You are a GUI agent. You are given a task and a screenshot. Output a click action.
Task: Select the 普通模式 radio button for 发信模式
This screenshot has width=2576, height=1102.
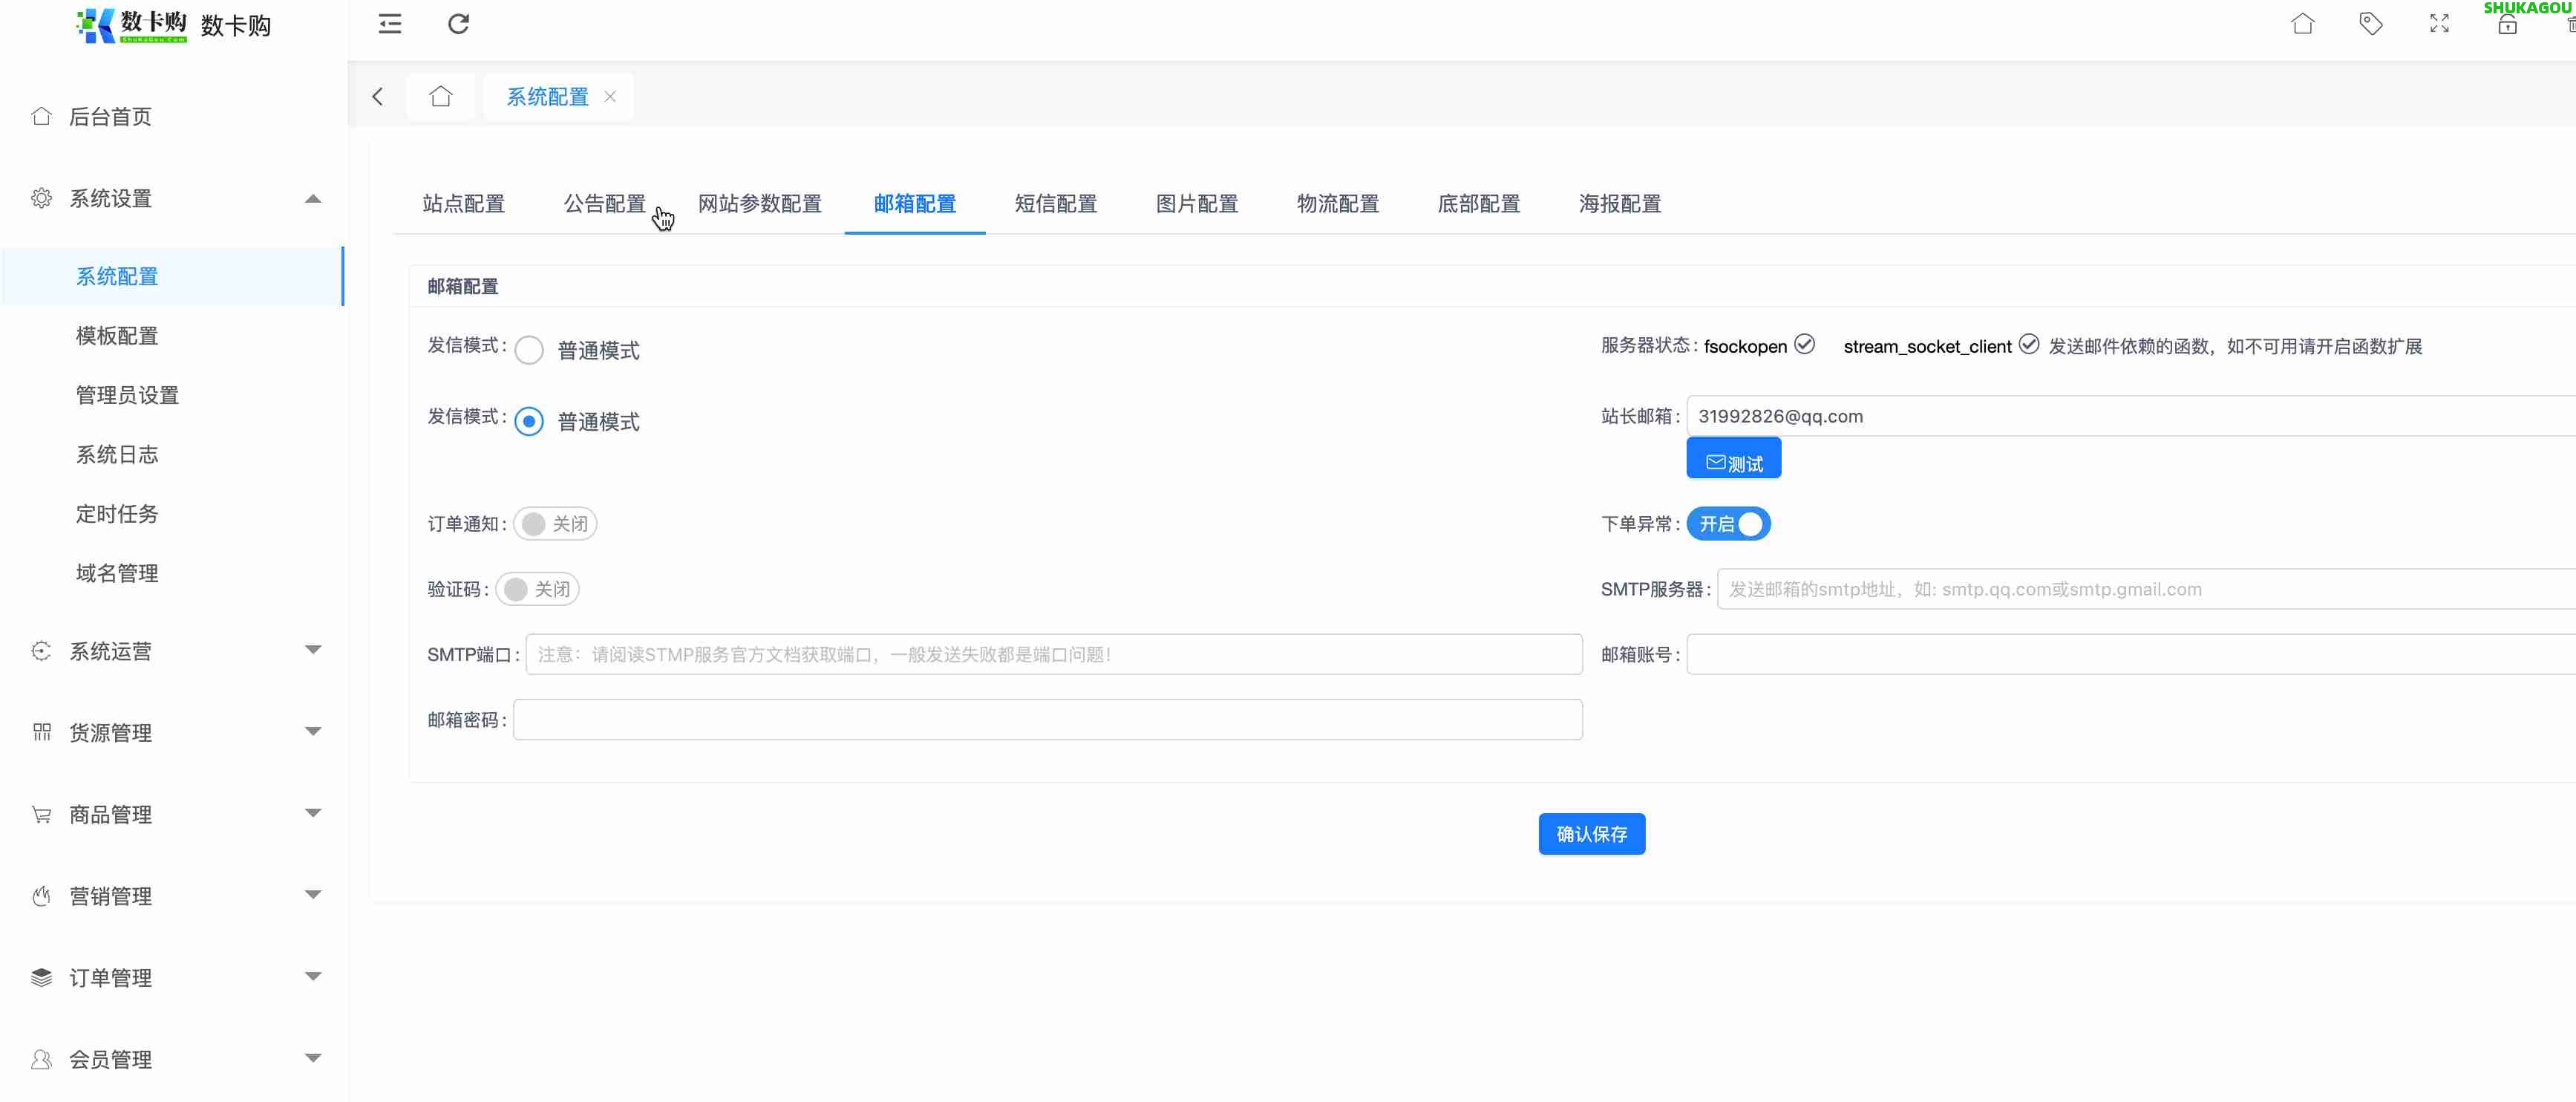point(529,350)
